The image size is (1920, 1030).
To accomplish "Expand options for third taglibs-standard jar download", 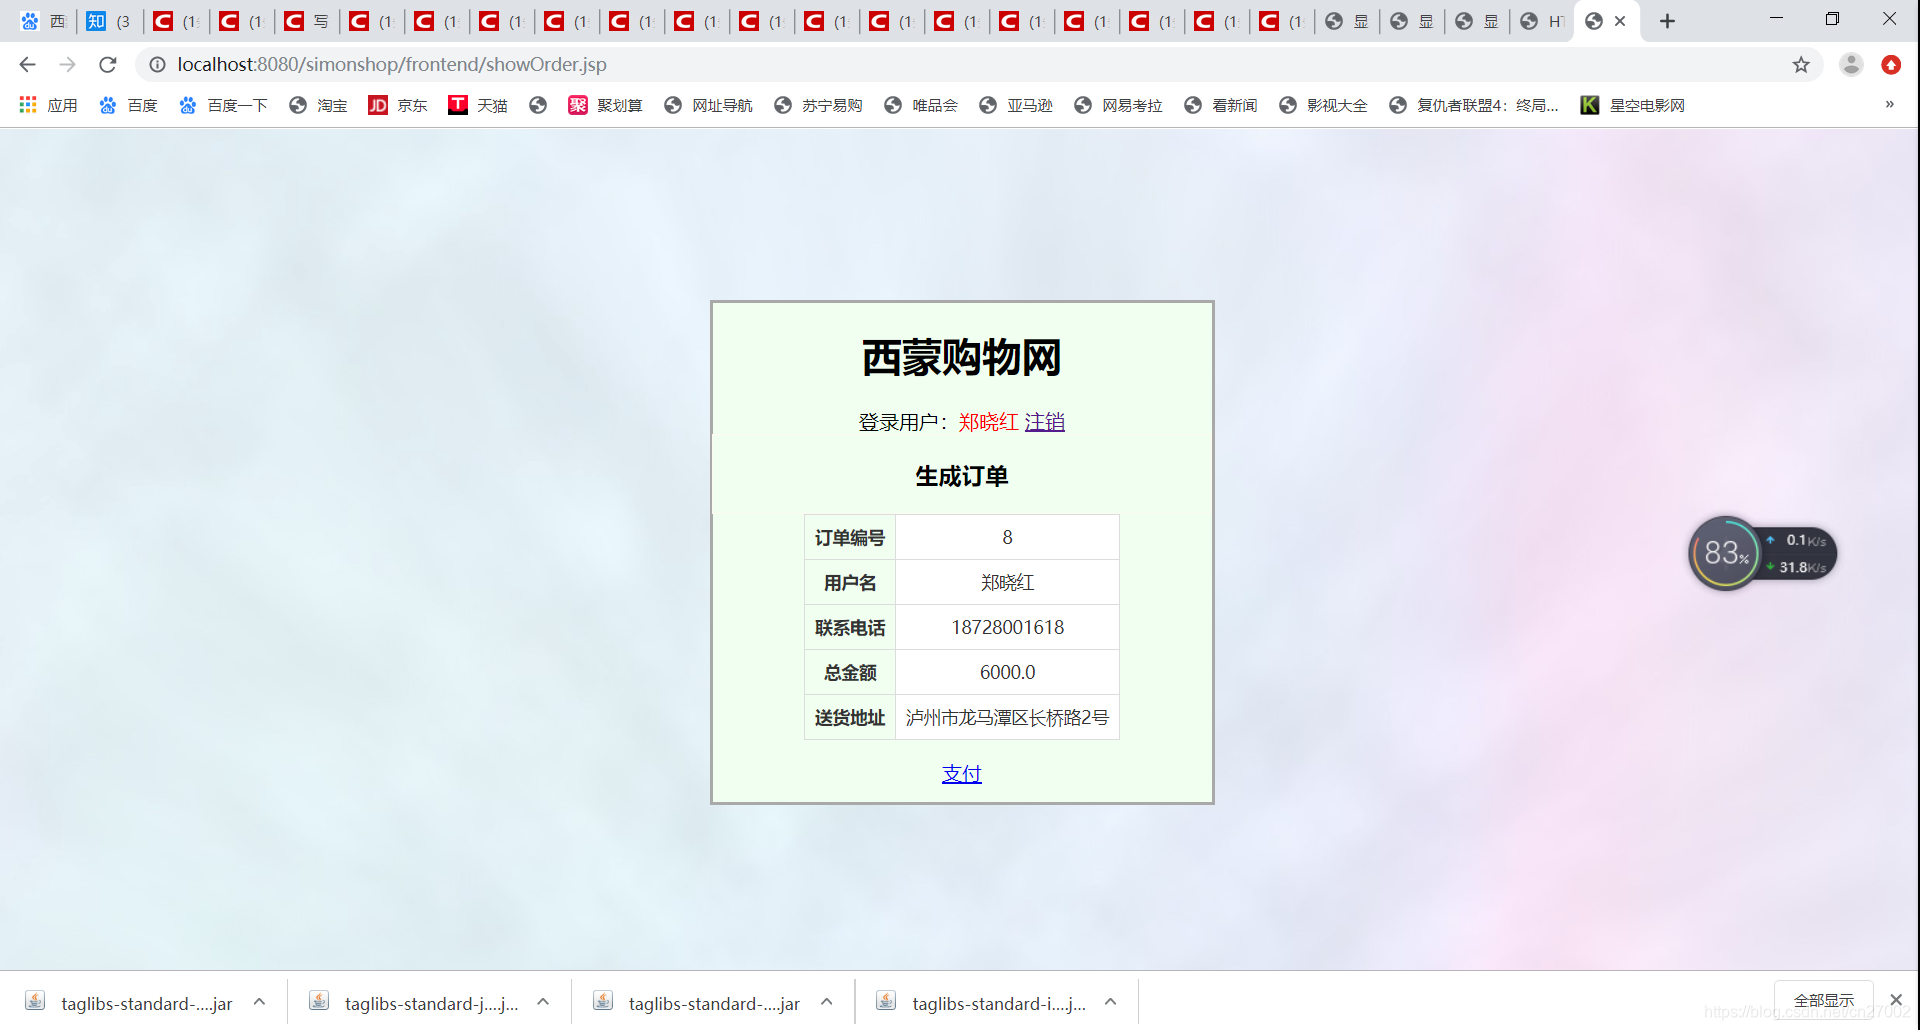I will [x=827, y=1002].
